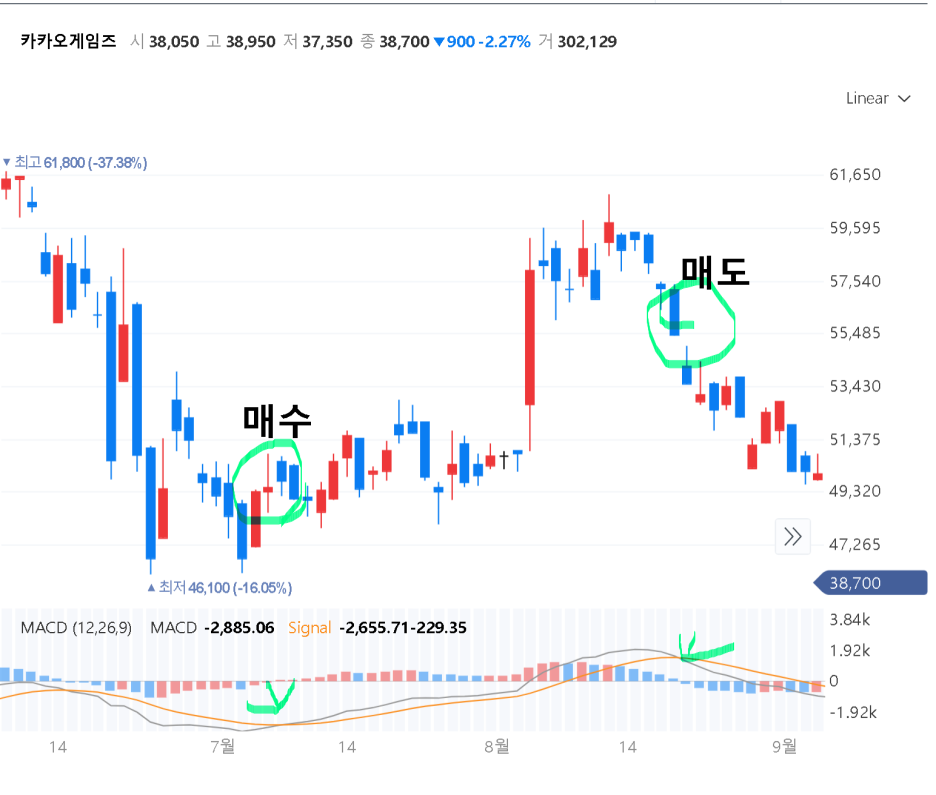
Task: Click the closing price 38,700 in header
Action: point(404,42)
